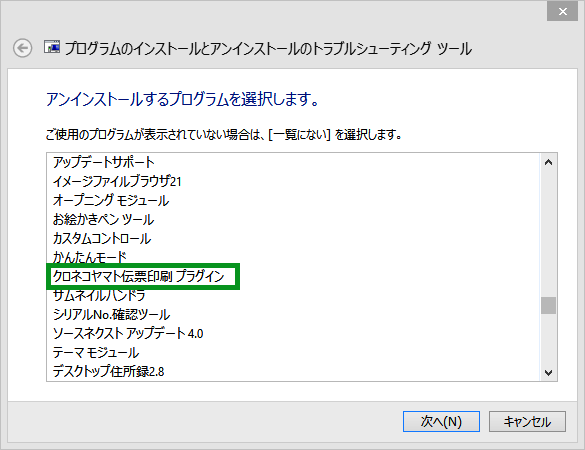Click the back arrow button

(22, 48)
